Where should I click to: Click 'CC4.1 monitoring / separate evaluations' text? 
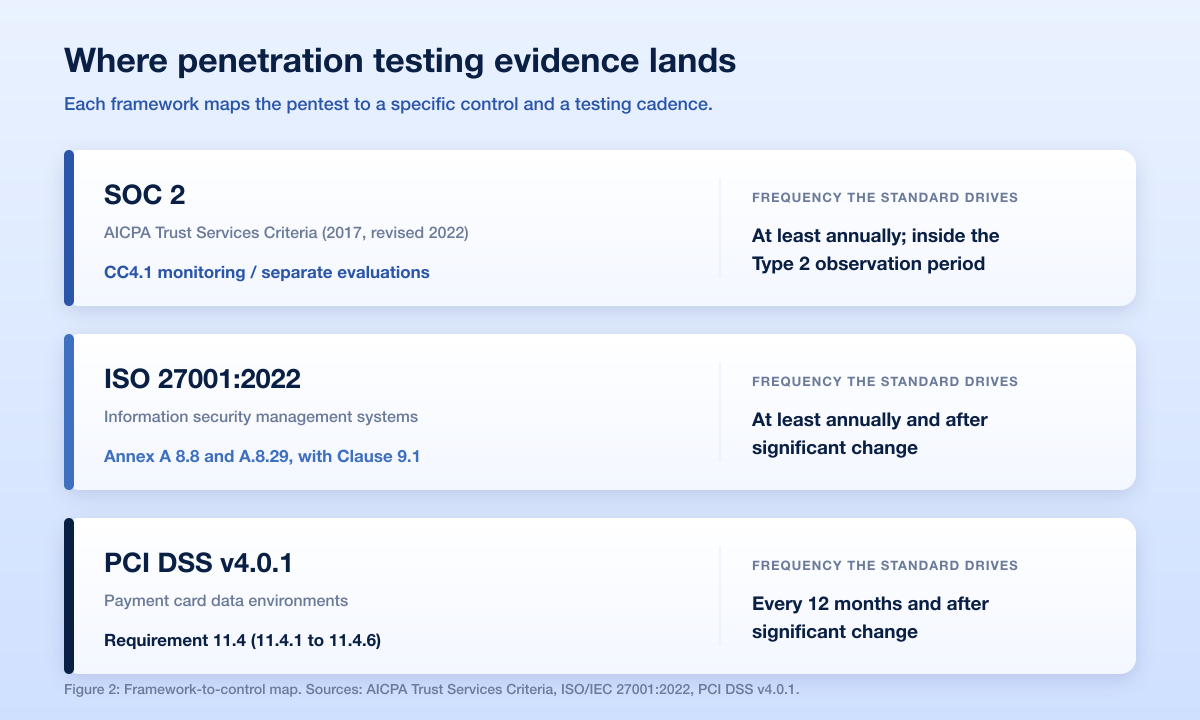click(267, 272)
